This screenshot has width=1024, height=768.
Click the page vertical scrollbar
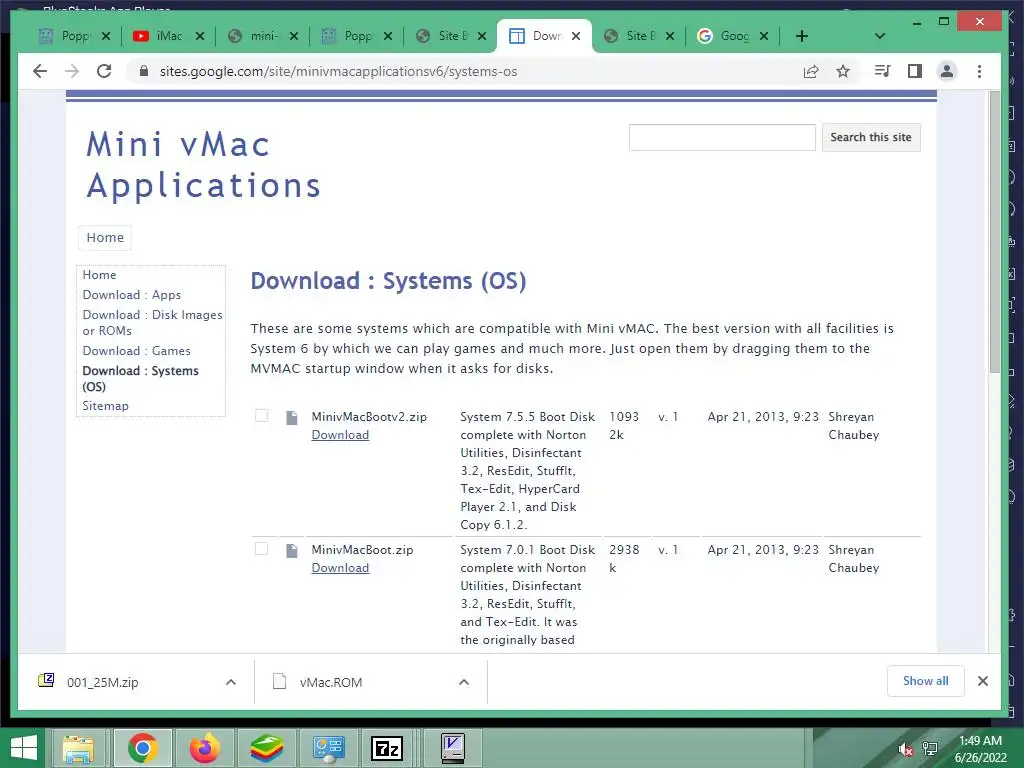tap(995, 232)
